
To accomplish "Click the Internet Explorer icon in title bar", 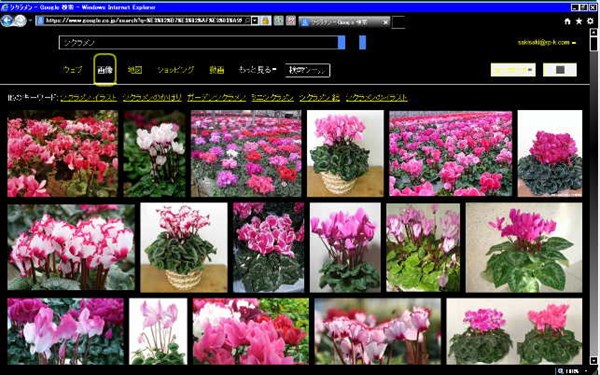I will (x=5, y=7).
